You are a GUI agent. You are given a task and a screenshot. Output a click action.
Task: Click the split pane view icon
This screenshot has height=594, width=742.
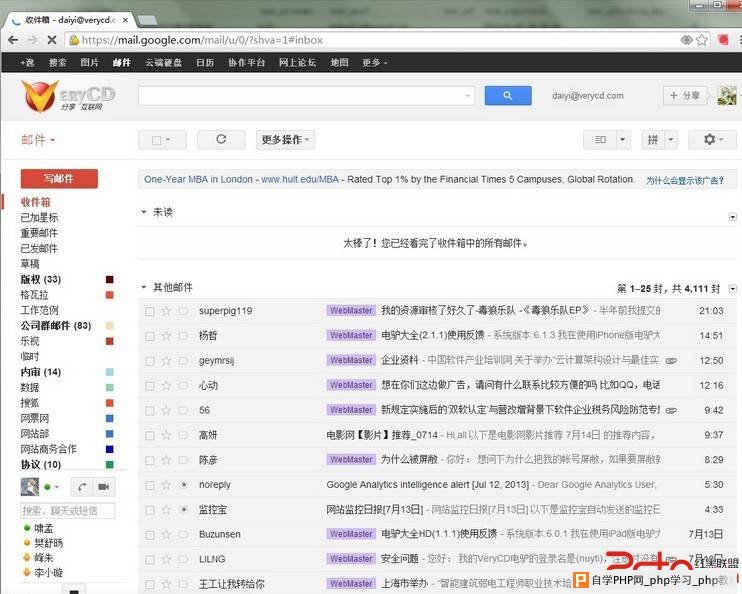coord(600,139)
